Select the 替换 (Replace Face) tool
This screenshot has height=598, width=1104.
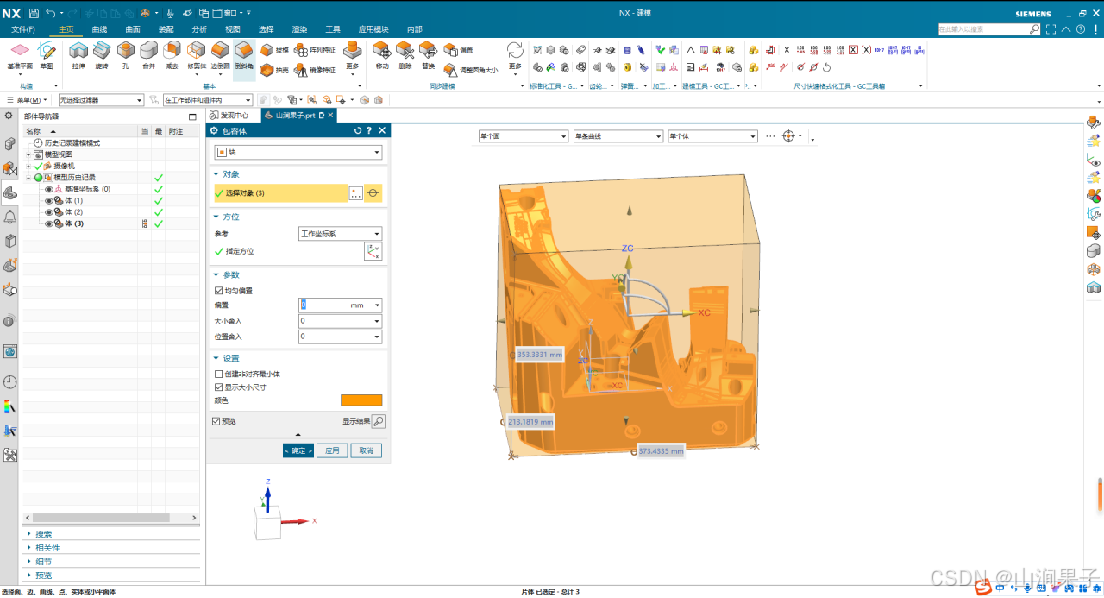click(428, 55)
